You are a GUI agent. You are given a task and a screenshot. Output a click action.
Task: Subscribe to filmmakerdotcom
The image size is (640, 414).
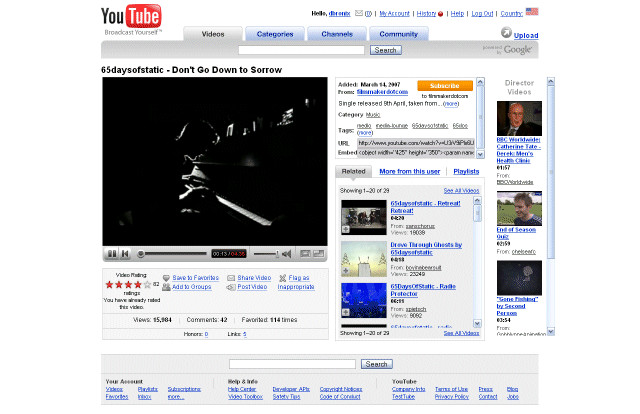[445, 86]
